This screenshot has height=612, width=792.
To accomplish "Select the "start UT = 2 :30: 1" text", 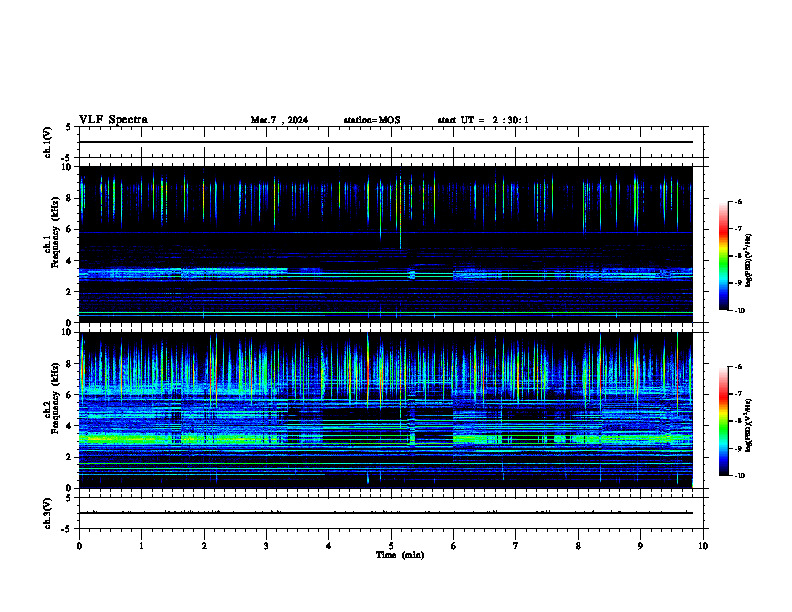I will click(483, 120).
